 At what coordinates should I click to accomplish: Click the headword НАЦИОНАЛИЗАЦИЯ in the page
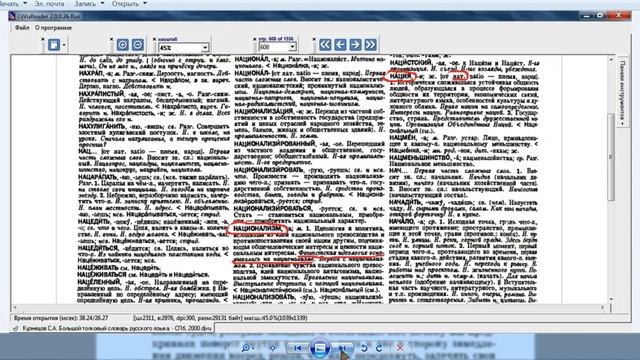pos(264,111)
